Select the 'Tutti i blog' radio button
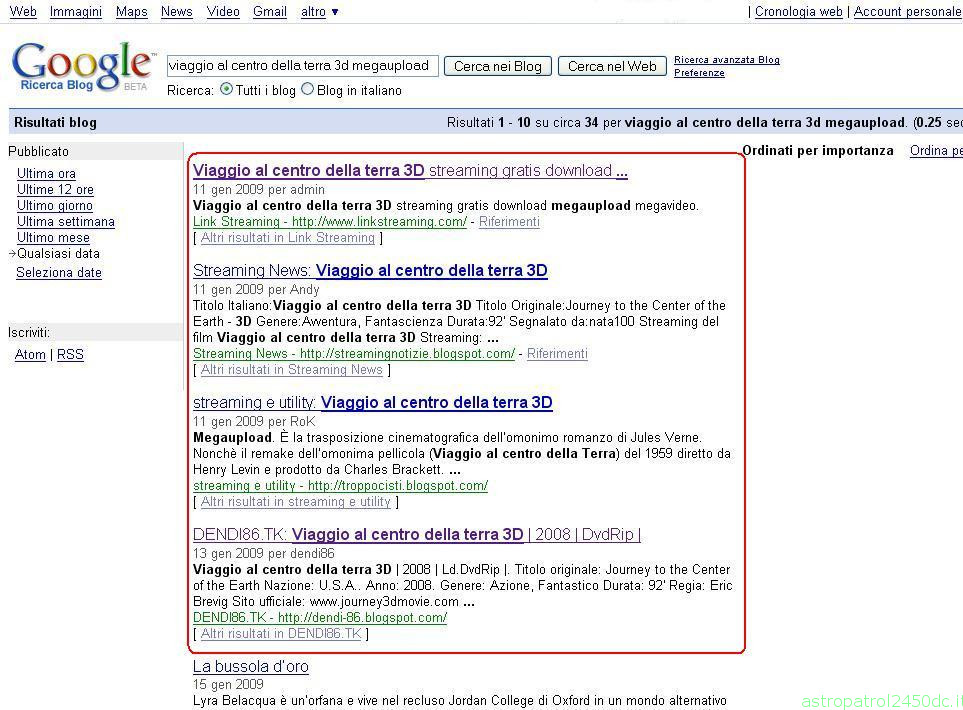The image size is (963, 710). click(227, 89)
